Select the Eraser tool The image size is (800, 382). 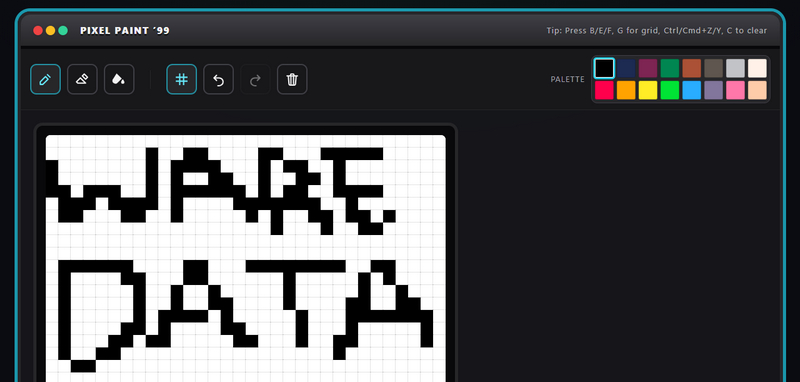(x=82, y=80)
